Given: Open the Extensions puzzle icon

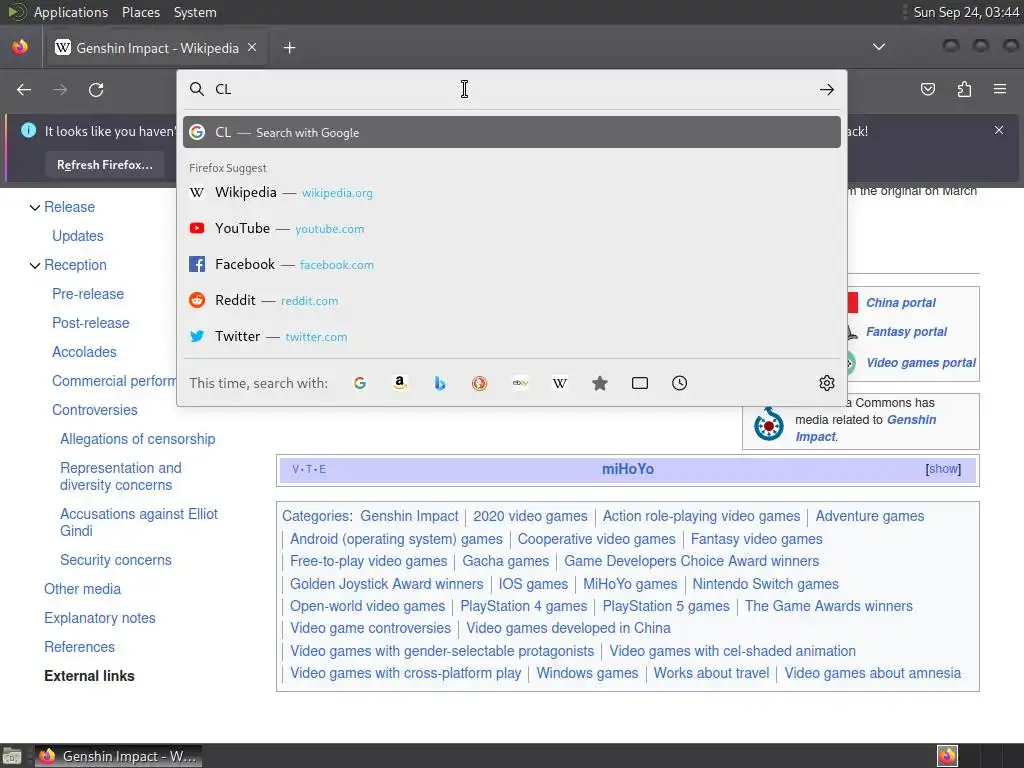Looking at the screenshot, I should point(964,89).
